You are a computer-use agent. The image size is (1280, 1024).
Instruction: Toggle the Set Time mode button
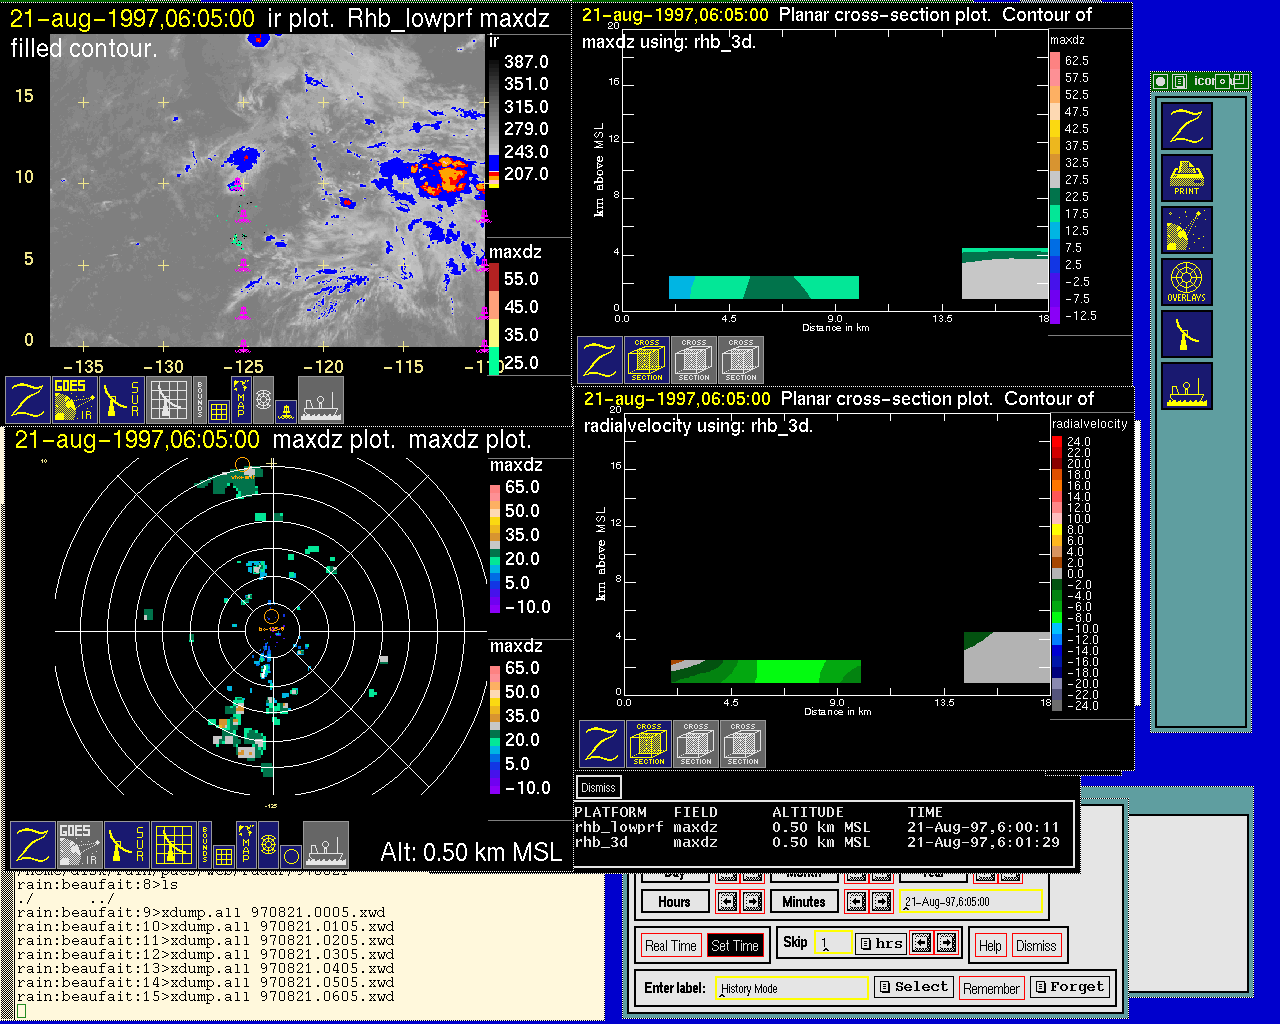(x=735, y=946)
